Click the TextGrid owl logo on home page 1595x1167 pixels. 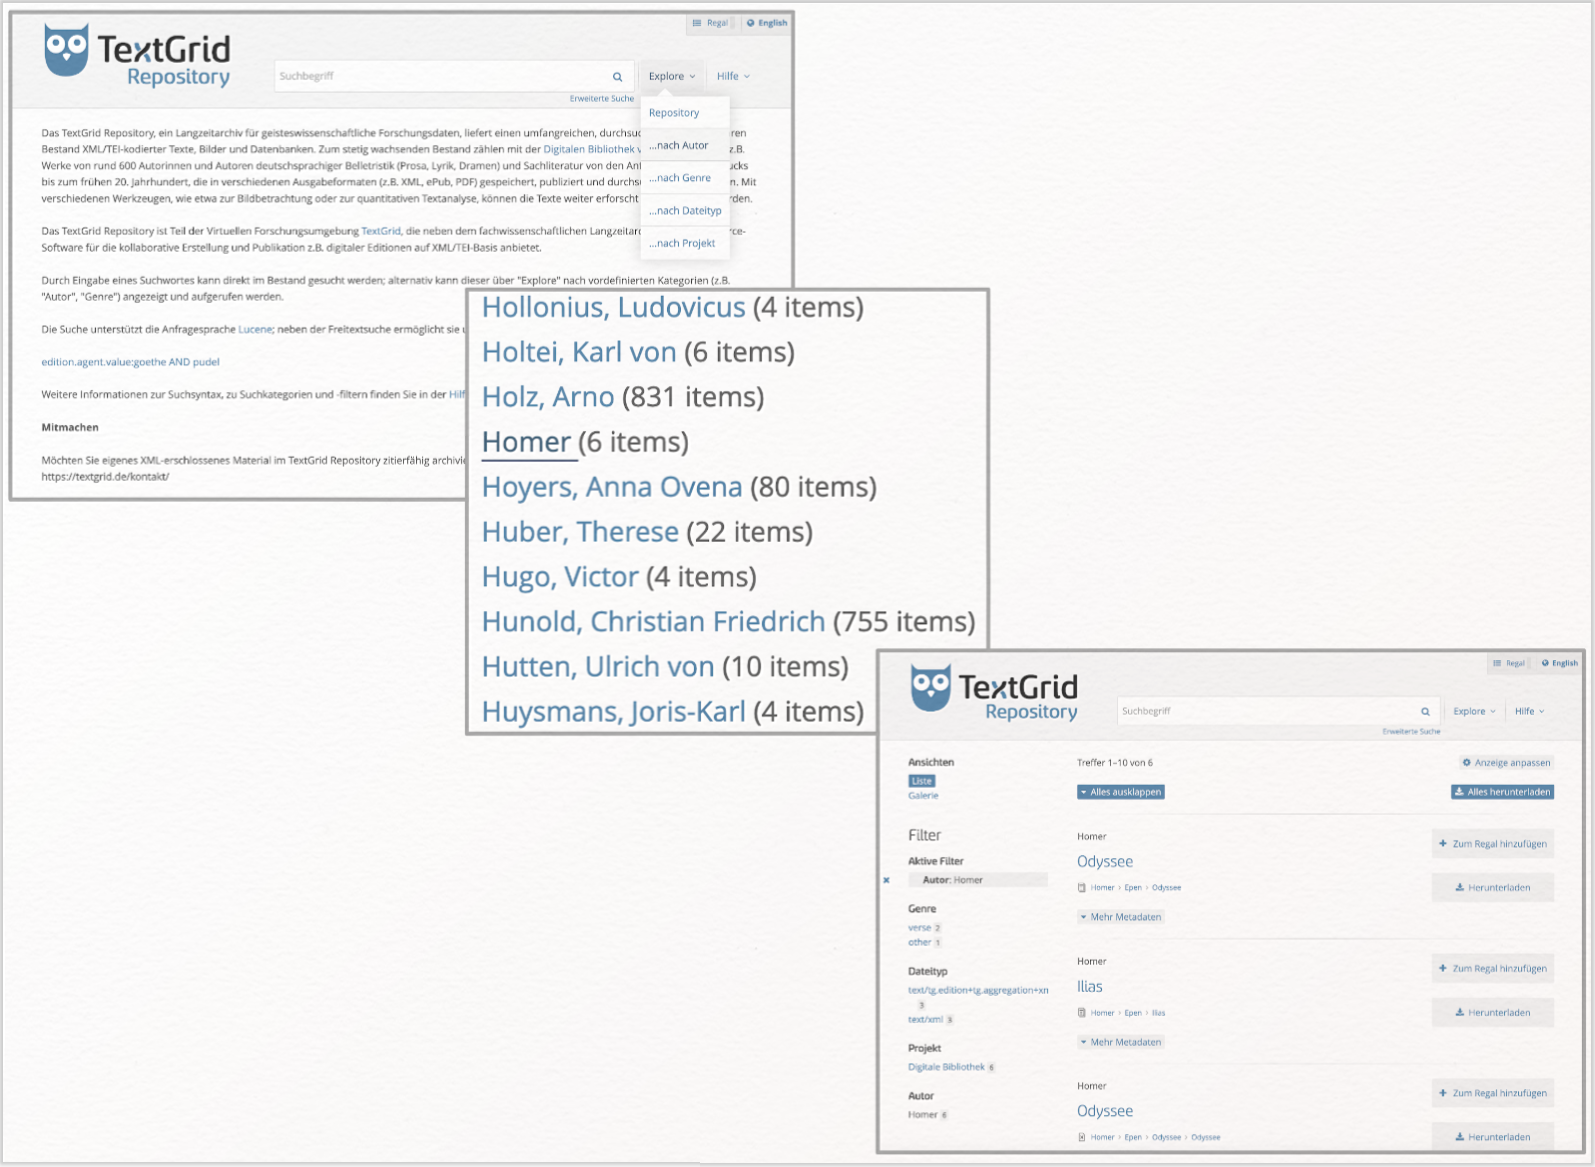pos(66,50)
